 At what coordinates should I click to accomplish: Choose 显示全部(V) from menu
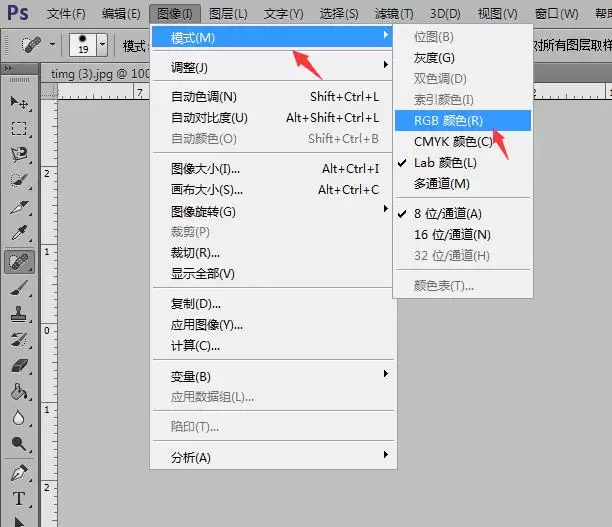click(x=272, y=274)
